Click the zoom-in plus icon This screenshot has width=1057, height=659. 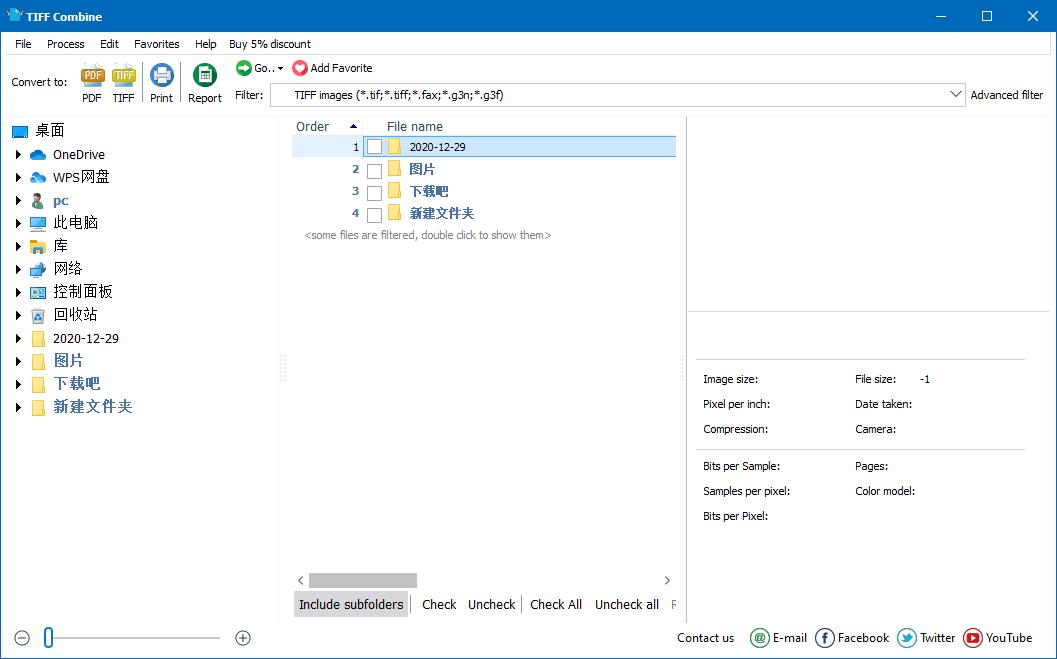tap(243, 638)
